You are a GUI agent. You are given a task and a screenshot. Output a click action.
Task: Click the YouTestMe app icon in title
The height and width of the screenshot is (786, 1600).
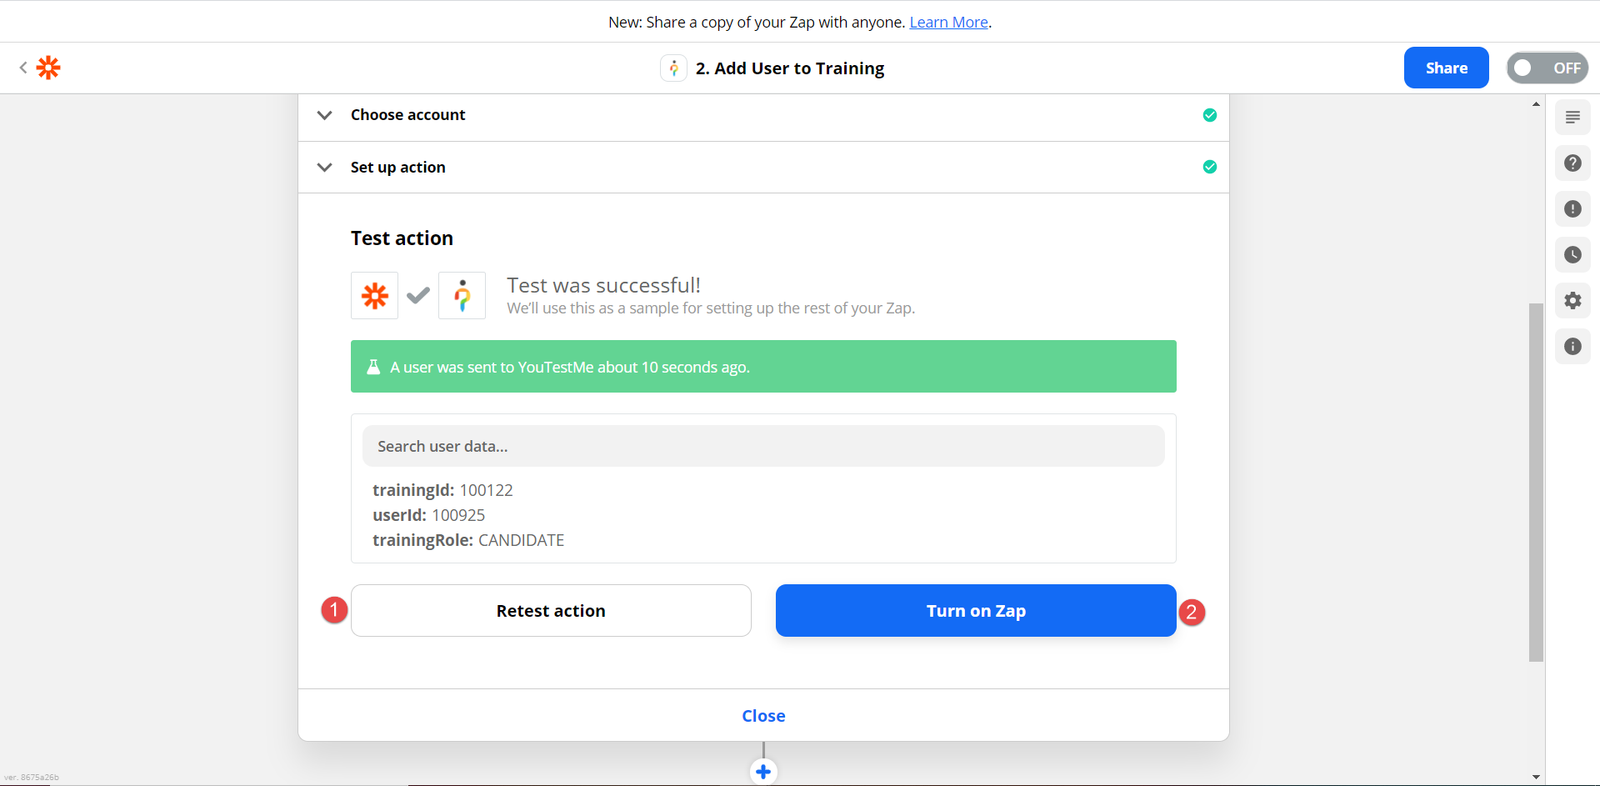coord(673,68)
